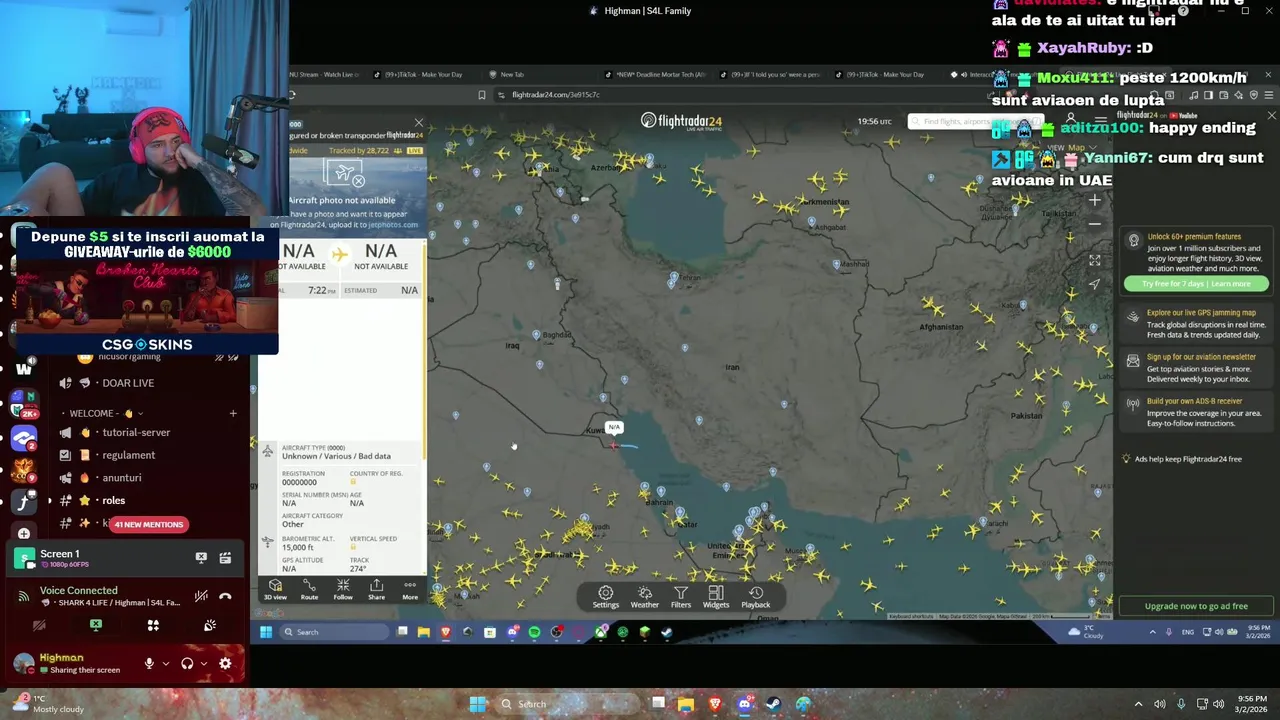Mute the Discord microphone
1280x720 pixels.
(149, 663)
